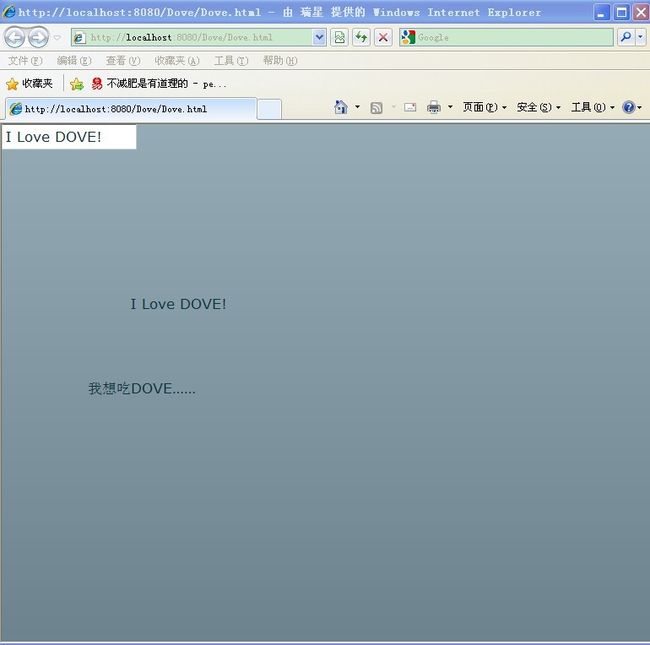Open the 编辑(E) menu
Viewport: 650px width, 645px height.
click(74, 61)
